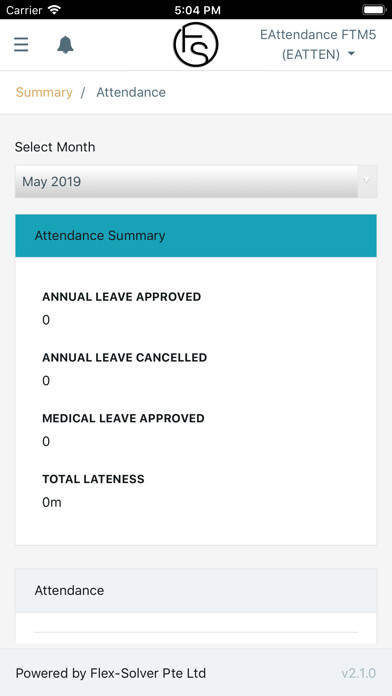Viewport: 392px width, 696px height.
Task: Click the 0m total lateness value
Action: pos(51,502)
